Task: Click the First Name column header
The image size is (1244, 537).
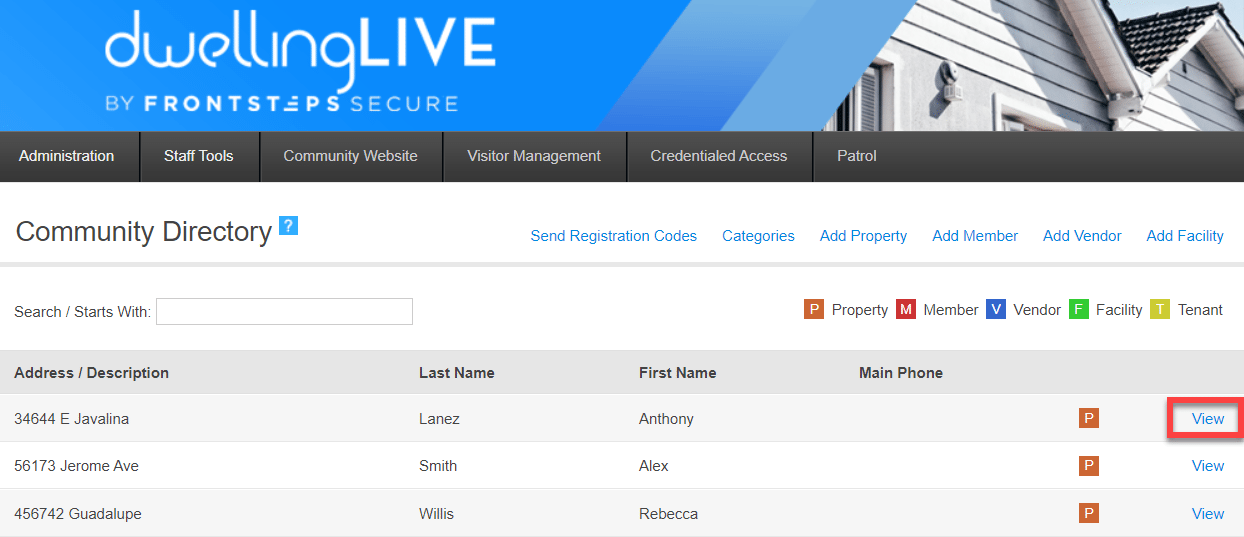Action: pos(678,373)
